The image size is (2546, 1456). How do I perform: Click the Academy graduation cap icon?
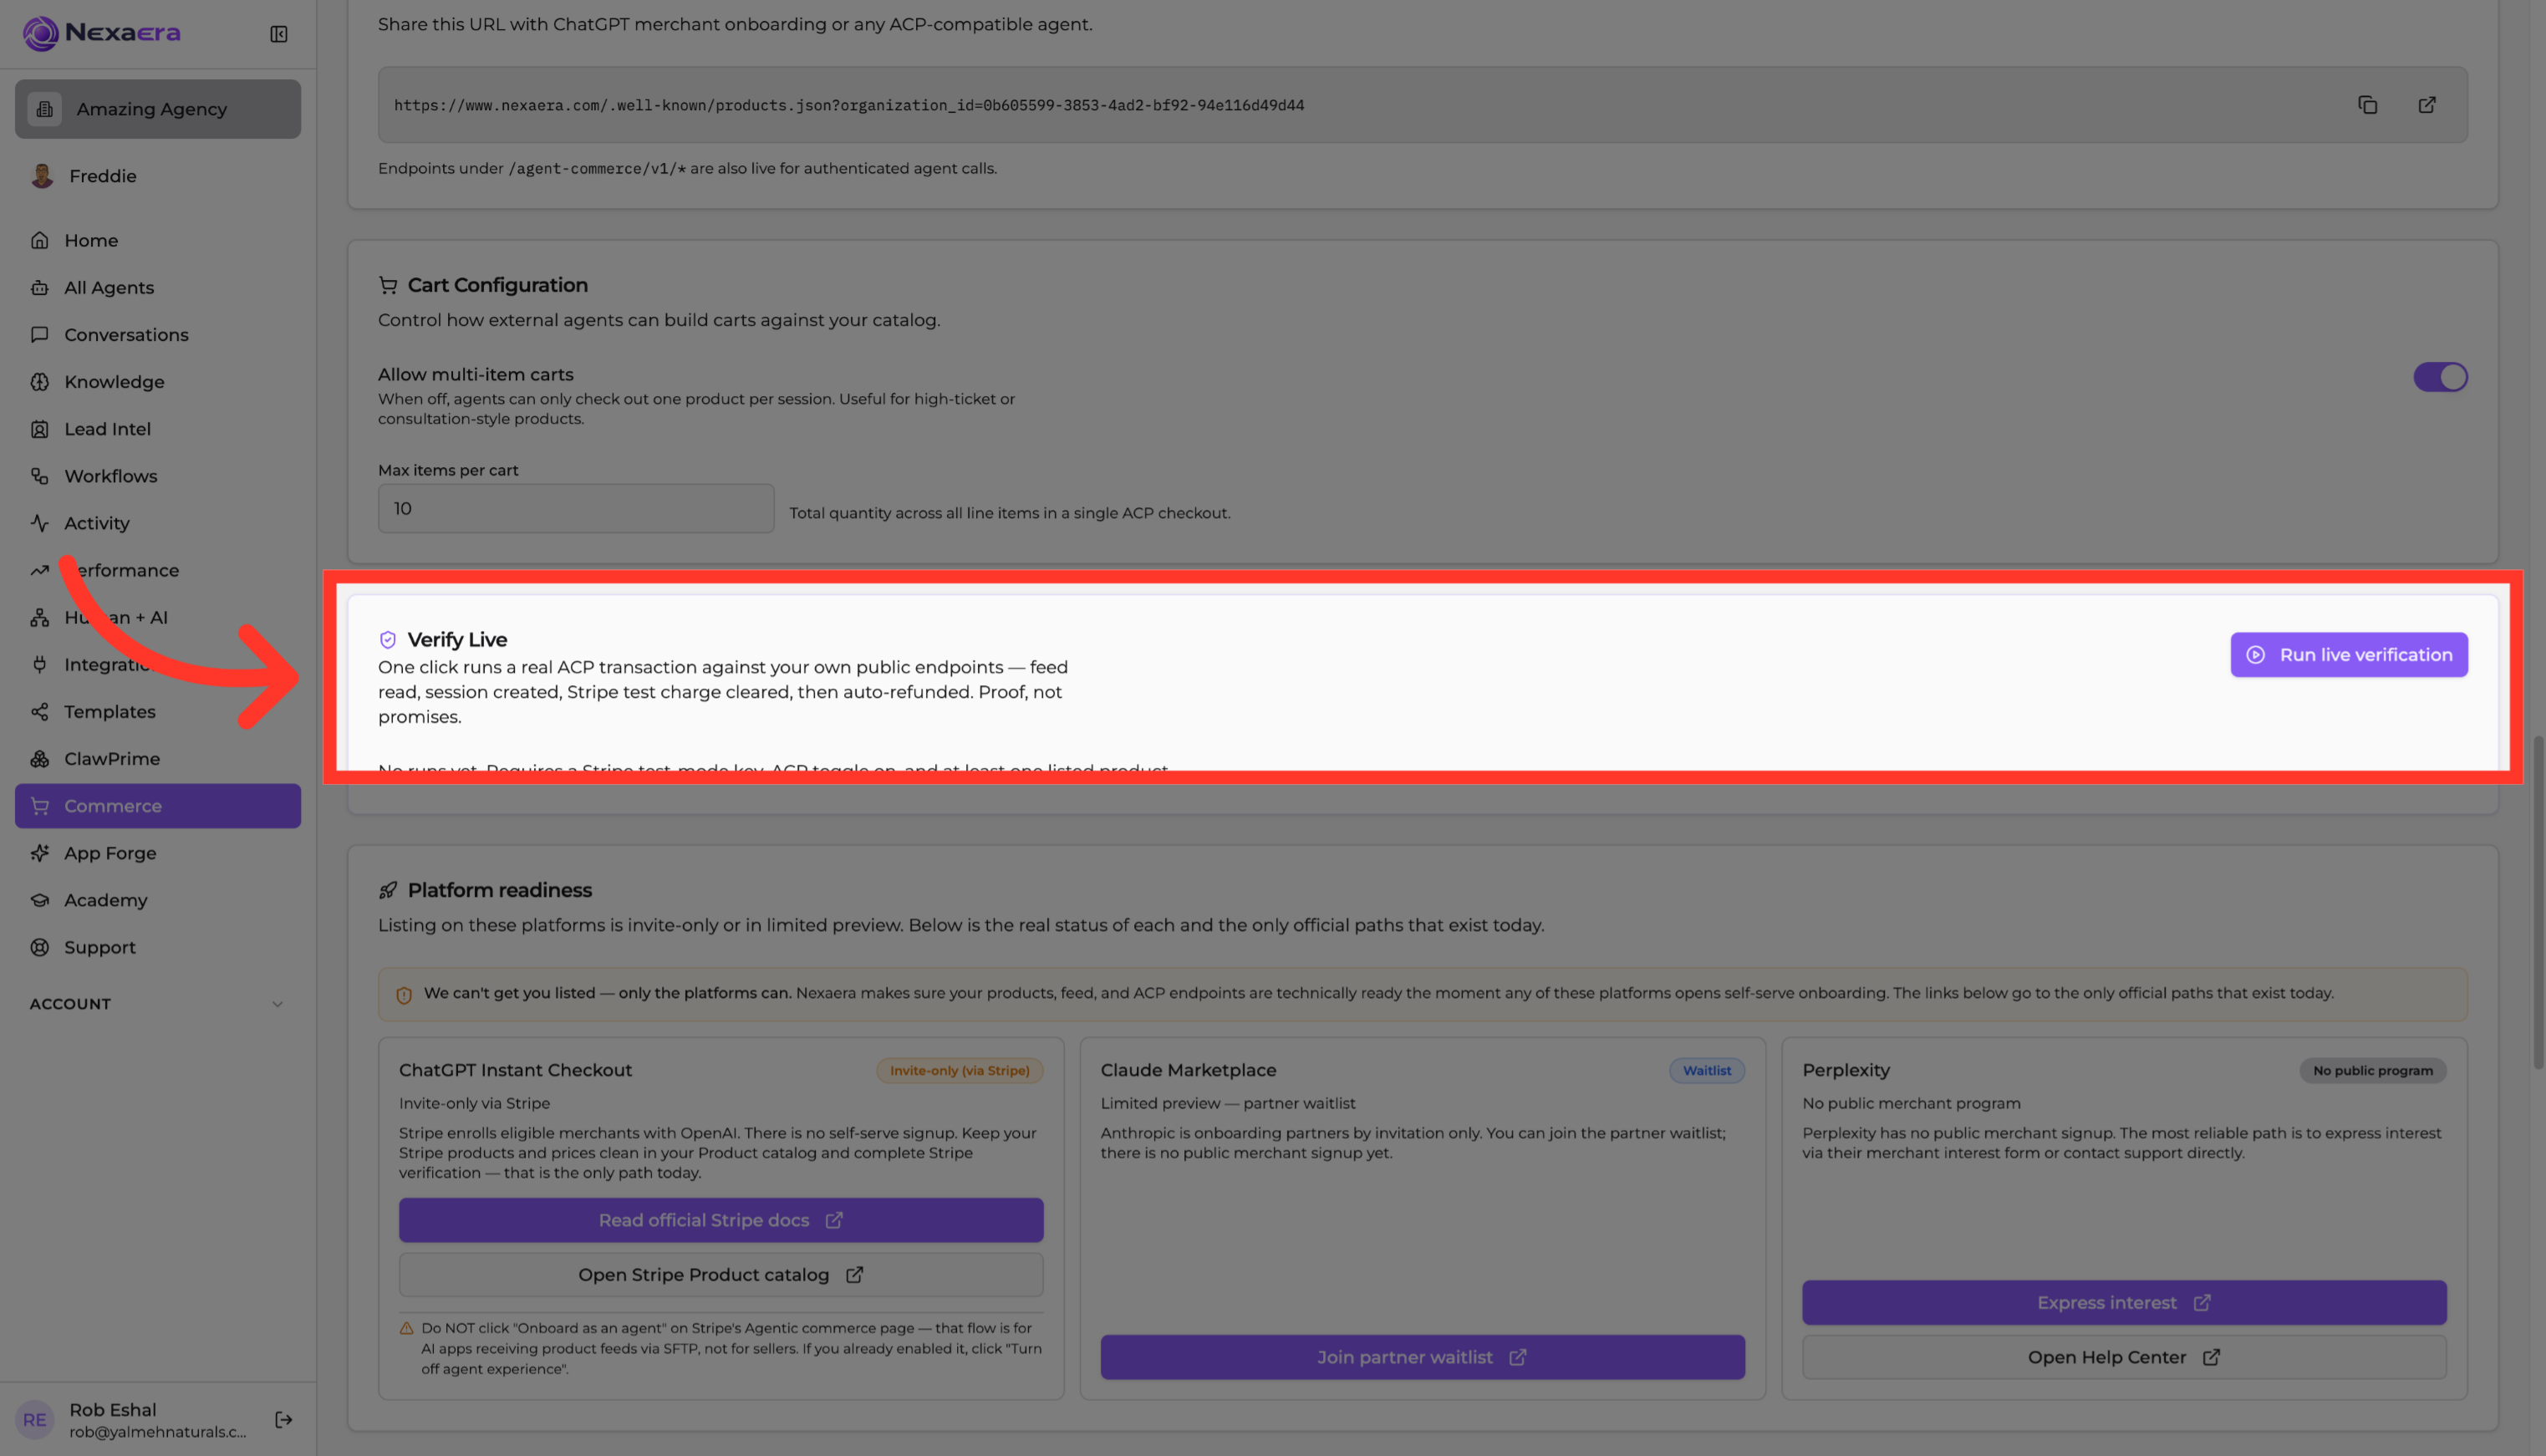(x=40, y=900)
